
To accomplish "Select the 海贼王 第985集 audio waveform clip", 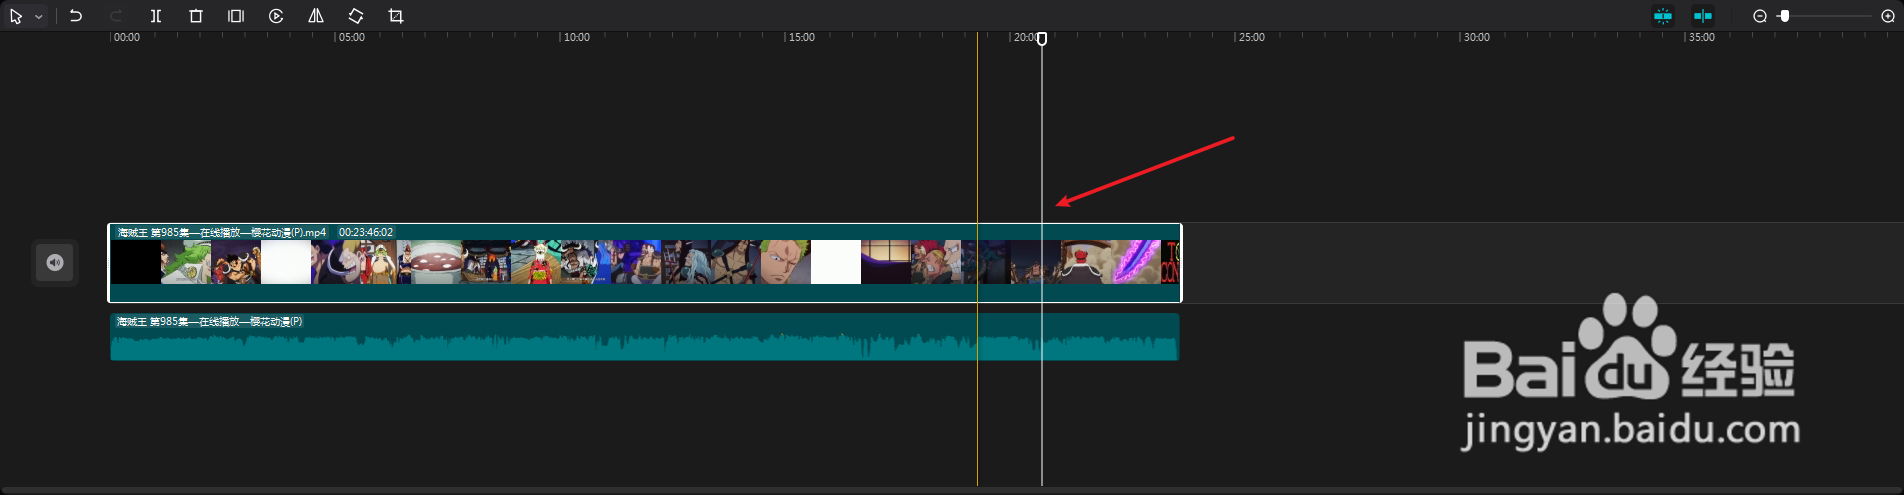I will 645,337.
